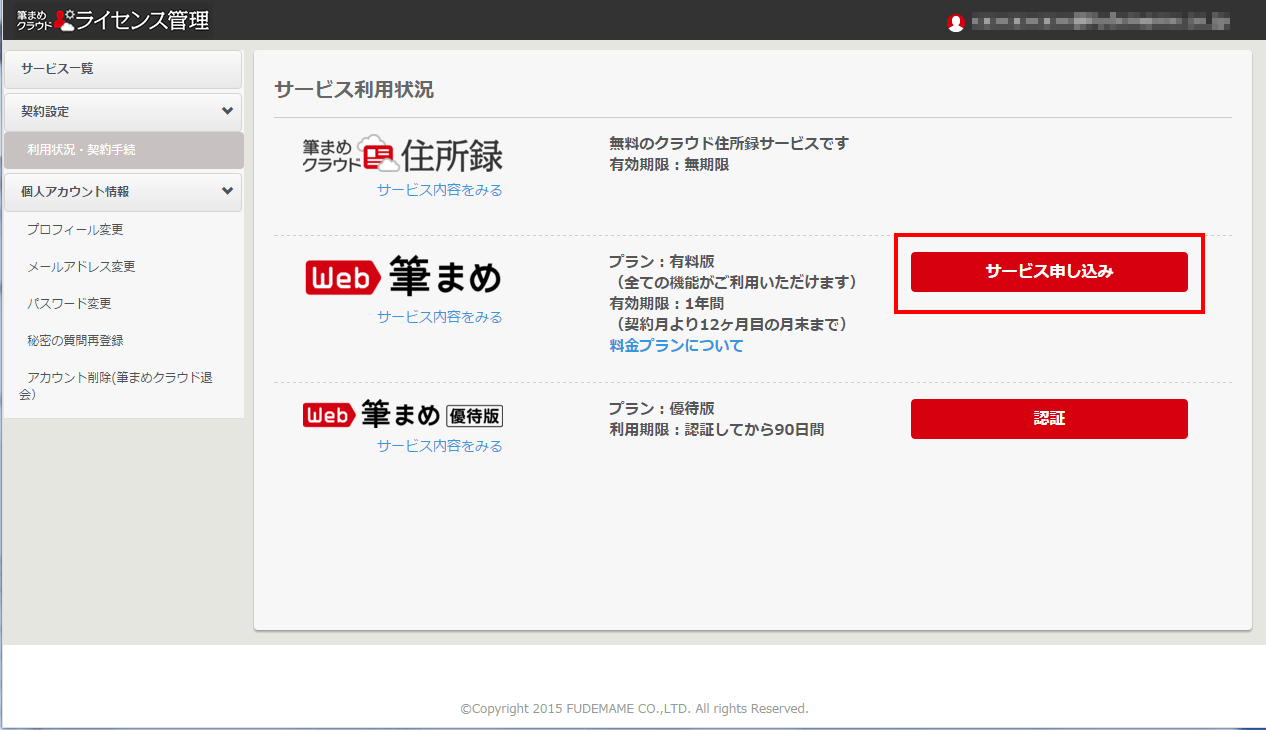Click the Web筆まめ 優待版 logo
This screenshot has height=730, width=1266.
tap(403, 415)
